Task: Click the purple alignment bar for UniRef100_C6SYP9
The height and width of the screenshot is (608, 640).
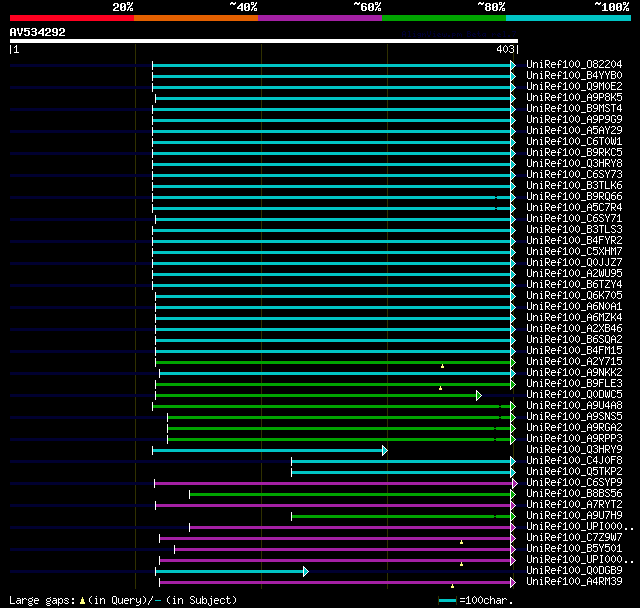Action: pyautogui.click(x=333, y=484)
